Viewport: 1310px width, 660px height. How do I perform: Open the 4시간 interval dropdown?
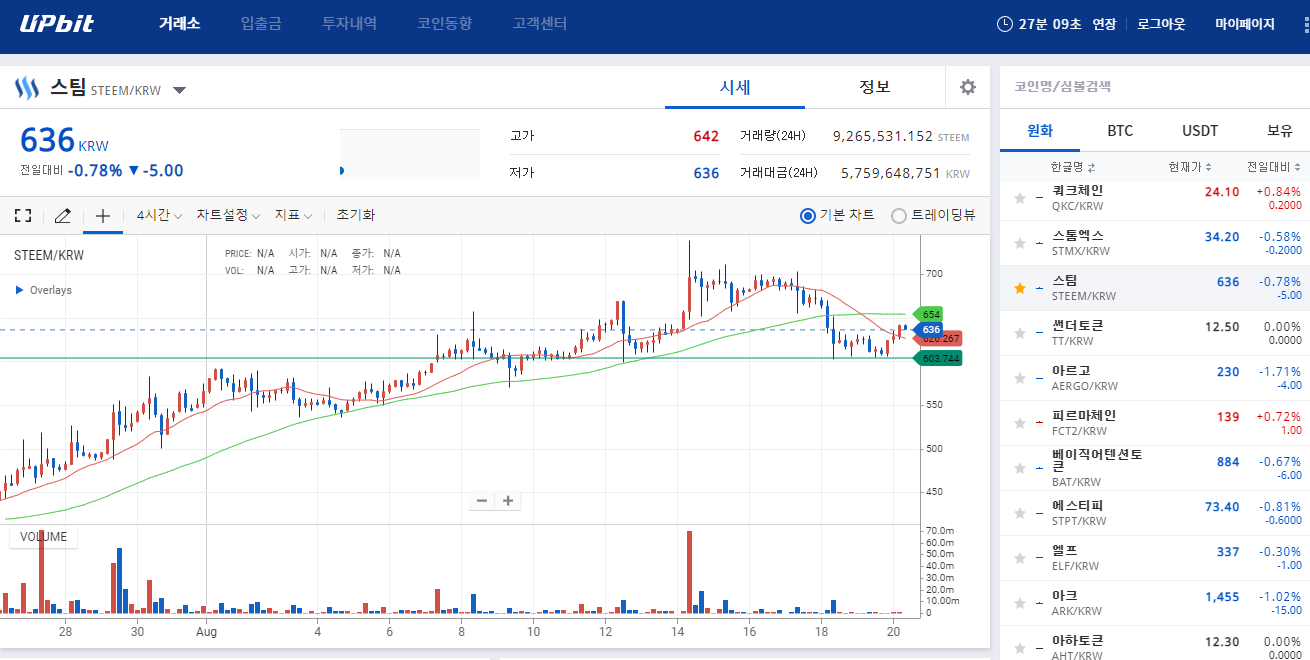(157, 215)
